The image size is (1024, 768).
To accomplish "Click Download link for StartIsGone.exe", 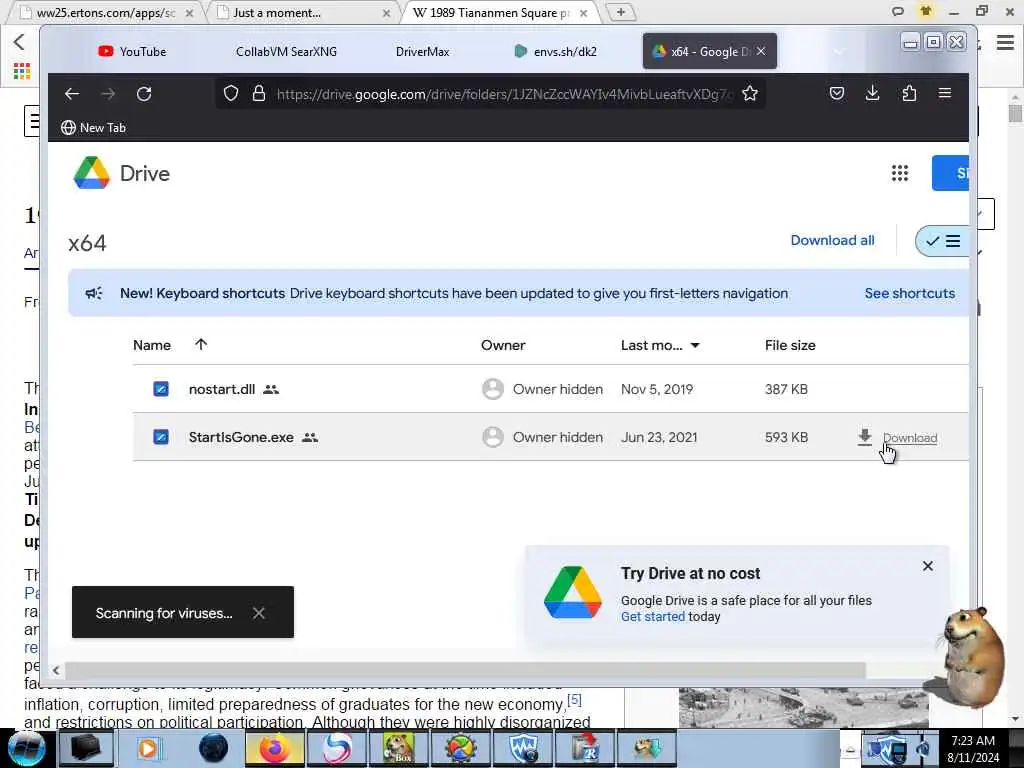I will point(910,438).
